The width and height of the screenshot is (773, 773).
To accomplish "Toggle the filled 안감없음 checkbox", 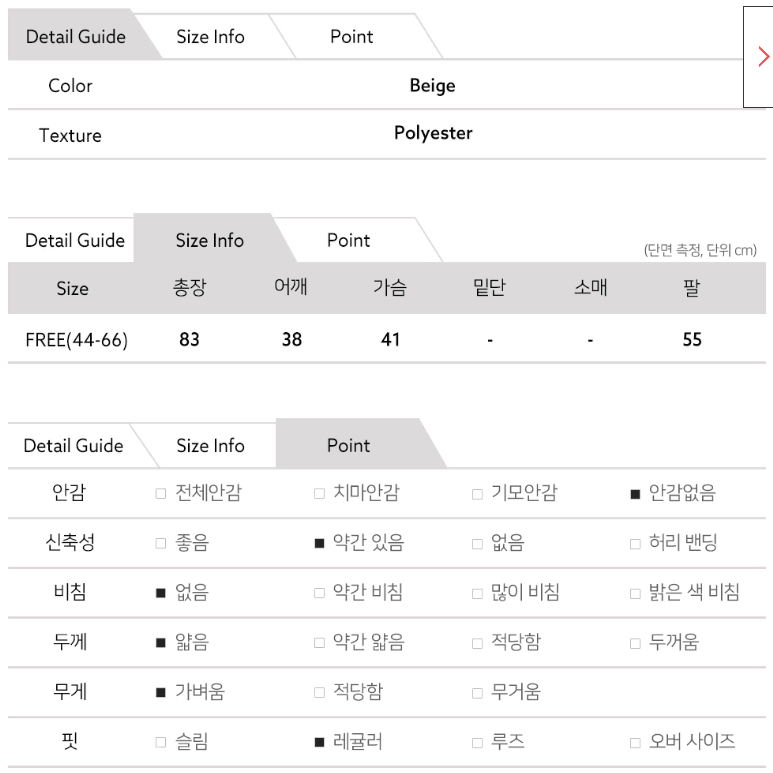I will (x=635, y=494).
